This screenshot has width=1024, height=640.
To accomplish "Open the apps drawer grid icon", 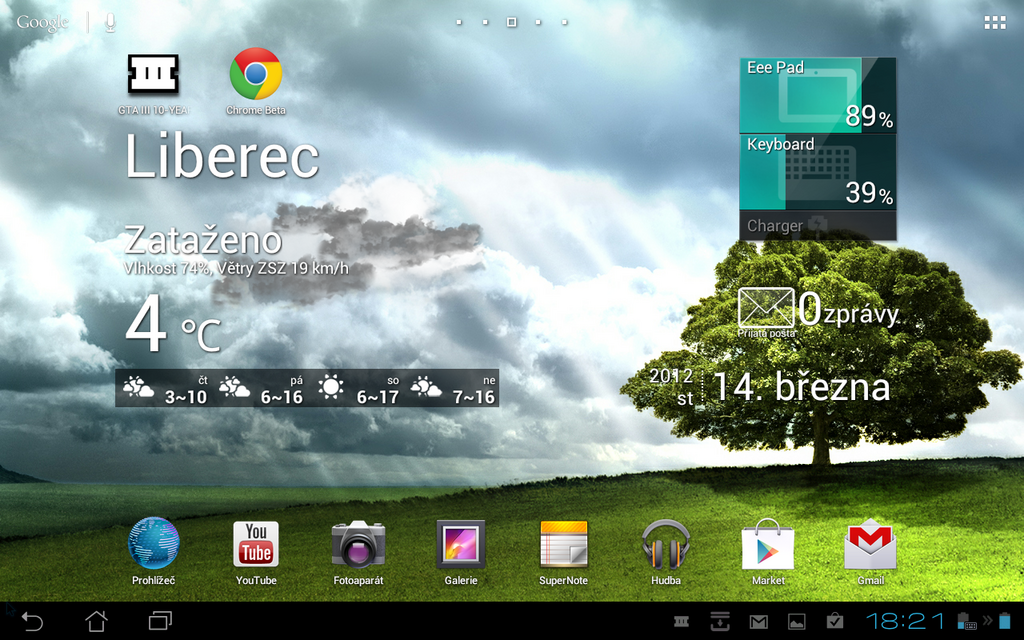I will (x=995, y=22).
